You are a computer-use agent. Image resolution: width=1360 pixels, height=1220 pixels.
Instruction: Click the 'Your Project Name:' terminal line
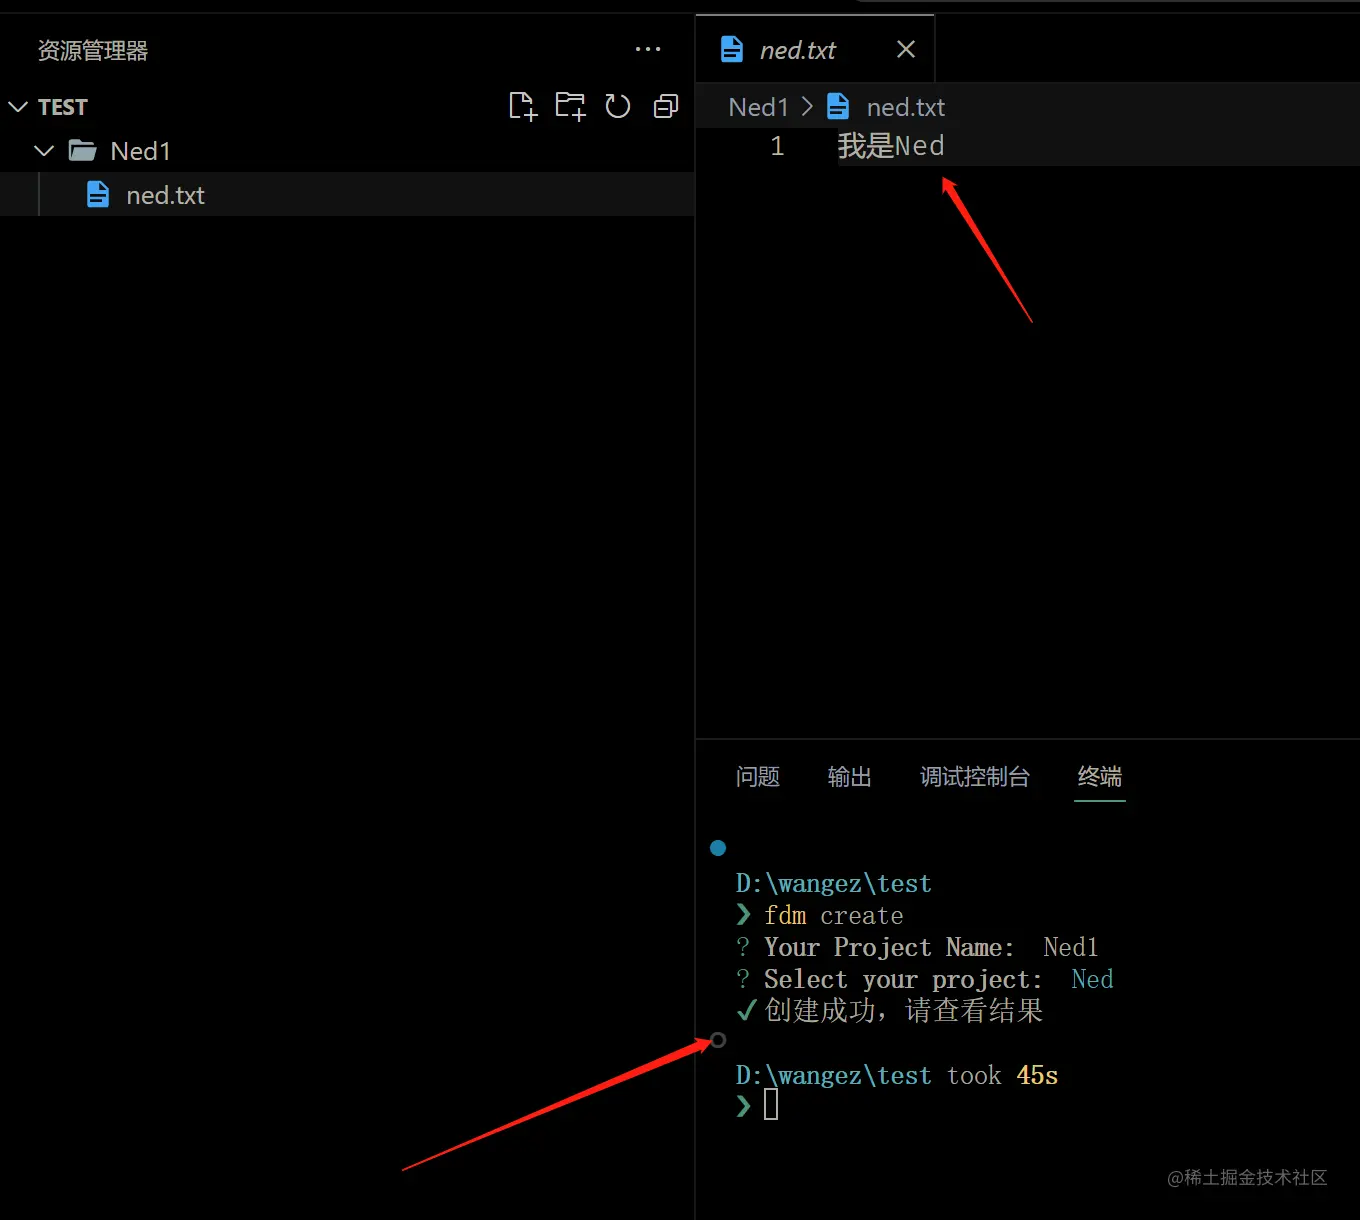coord(917,947)
